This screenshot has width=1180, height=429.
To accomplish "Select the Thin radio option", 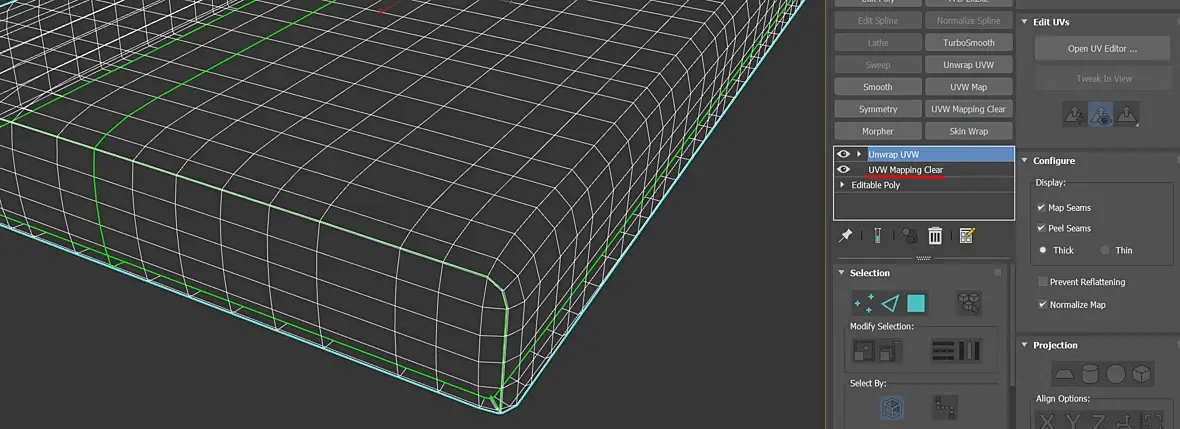I will click(1105, 250).
